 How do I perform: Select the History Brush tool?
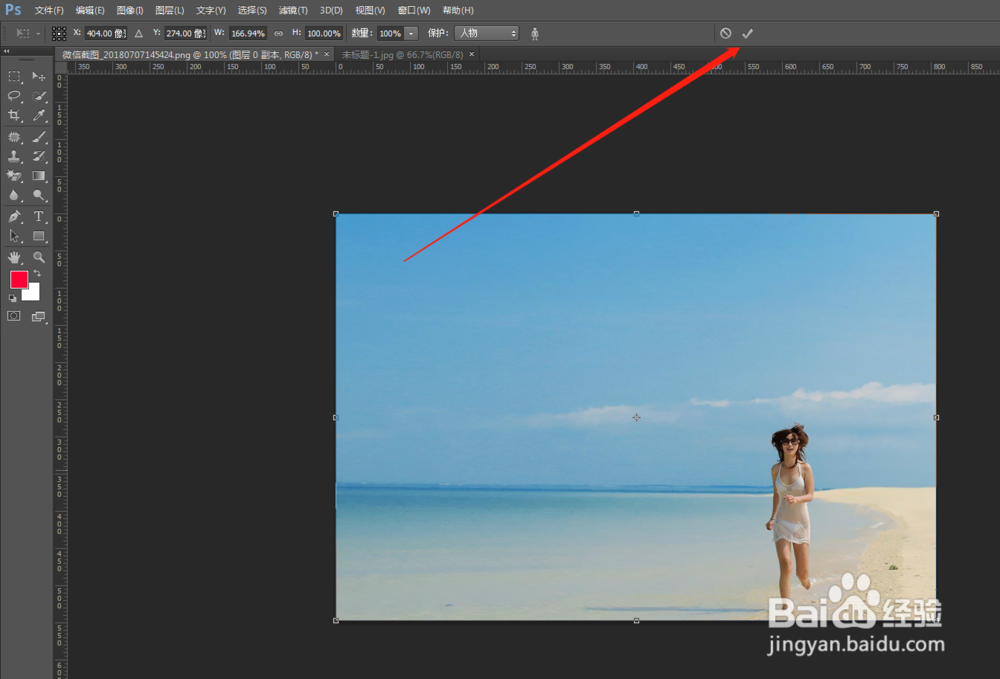39,156
